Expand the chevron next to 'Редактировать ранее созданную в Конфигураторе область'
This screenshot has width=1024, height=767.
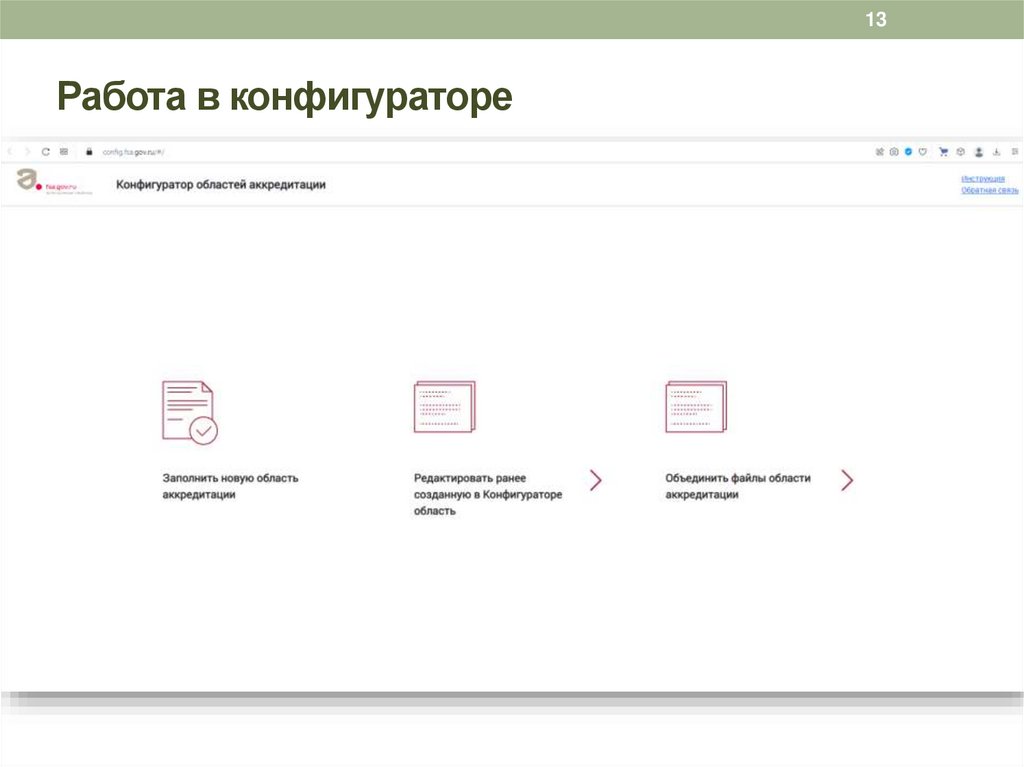pos(596,480)
